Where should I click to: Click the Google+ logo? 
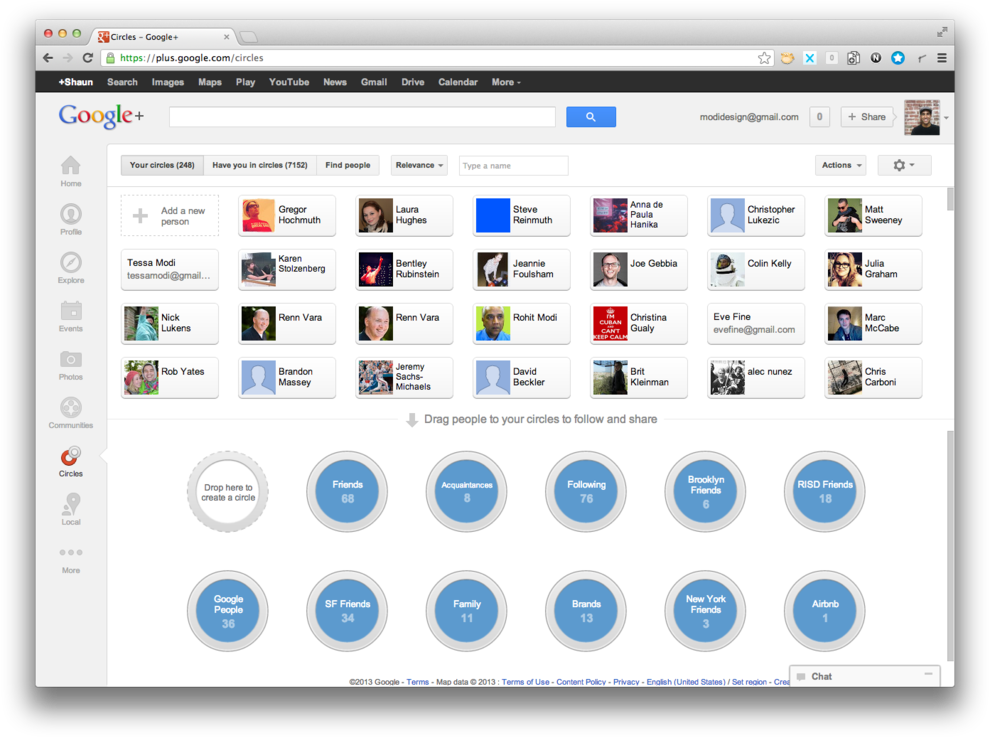pos(101,116)
